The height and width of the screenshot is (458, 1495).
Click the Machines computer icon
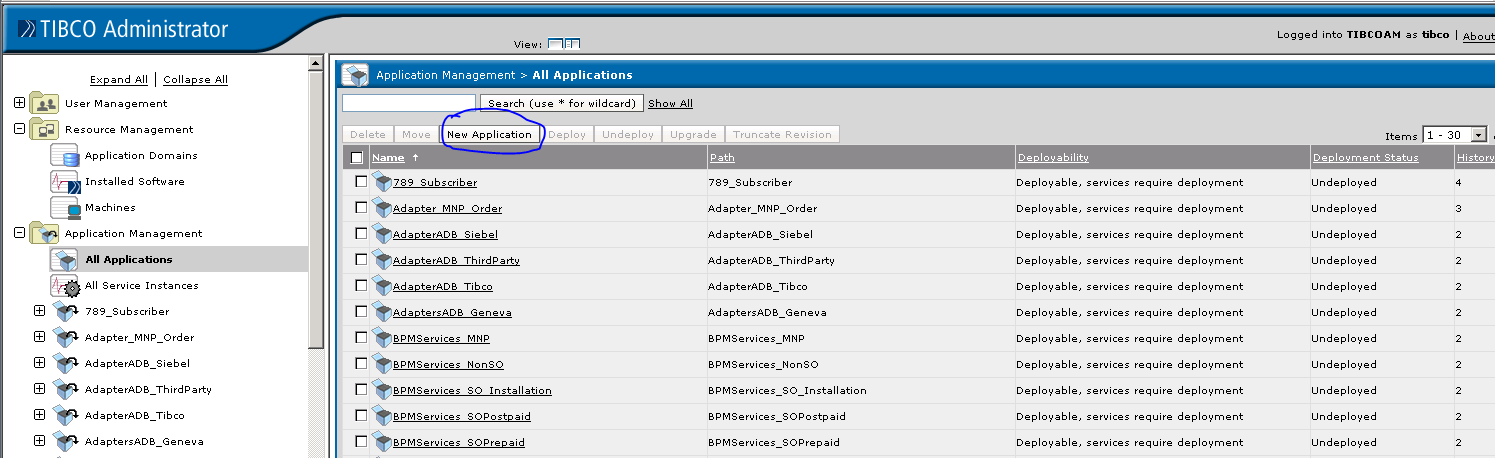click(x=64, y=208)
